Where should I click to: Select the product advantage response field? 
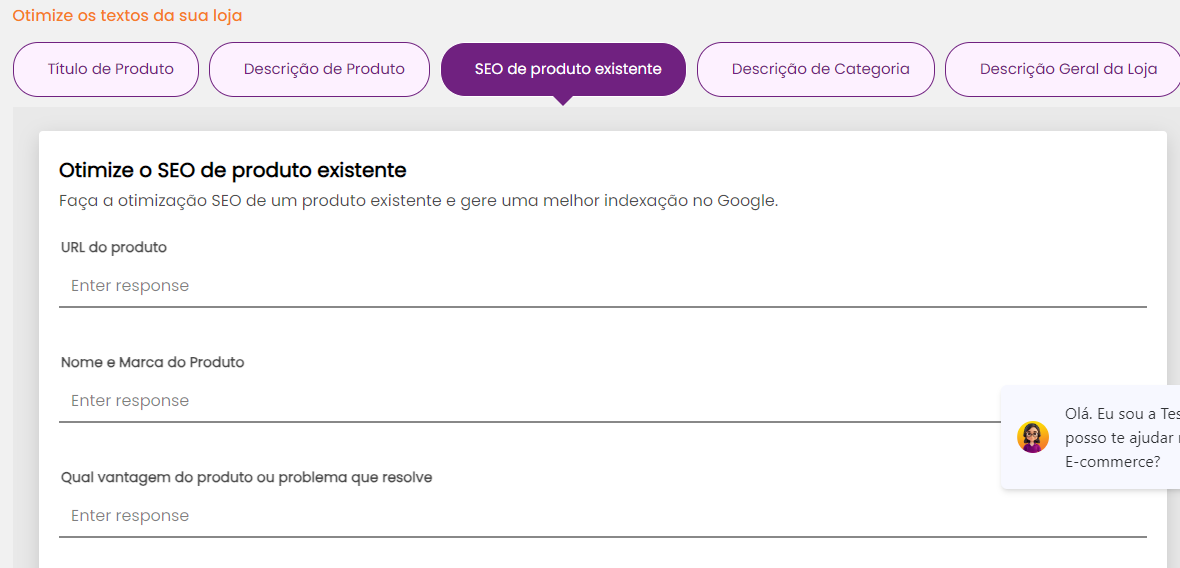point(603,516)
